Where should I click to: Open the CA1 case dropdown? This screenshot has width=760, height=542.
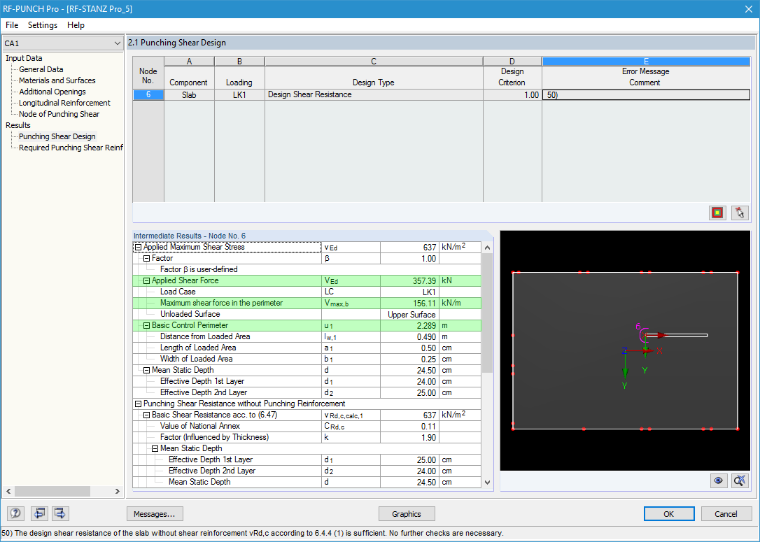pos(117,43)
